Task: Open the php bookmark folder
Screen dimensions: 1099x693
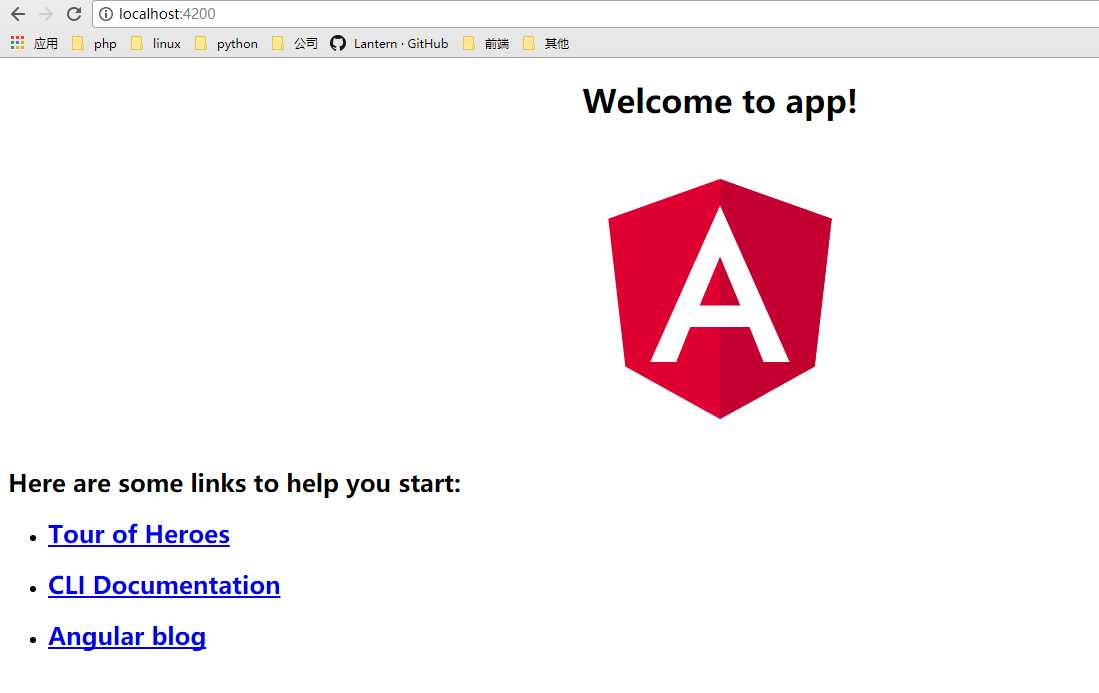Action: tap(95, 43)
